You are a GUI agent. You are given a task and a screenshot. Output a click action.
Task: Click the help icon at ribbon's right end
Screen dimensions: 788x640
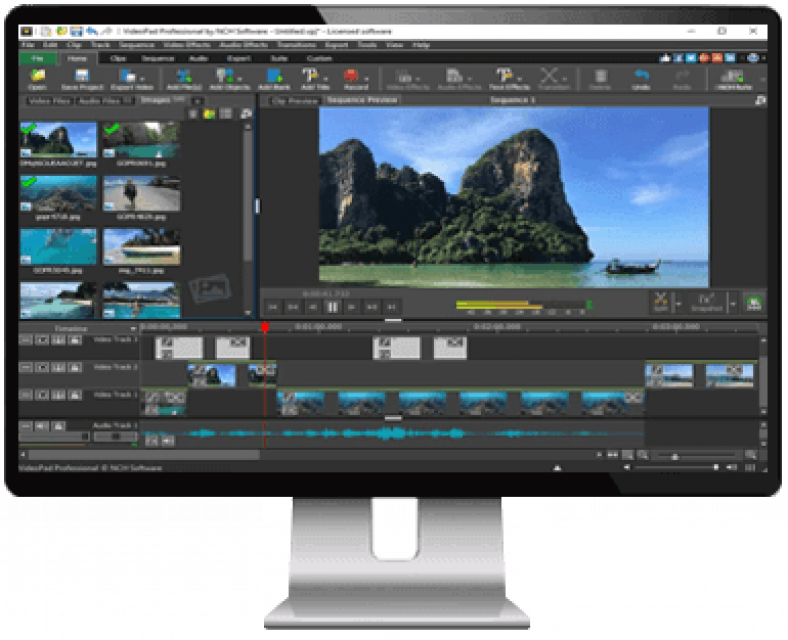[x=753, y=58]
